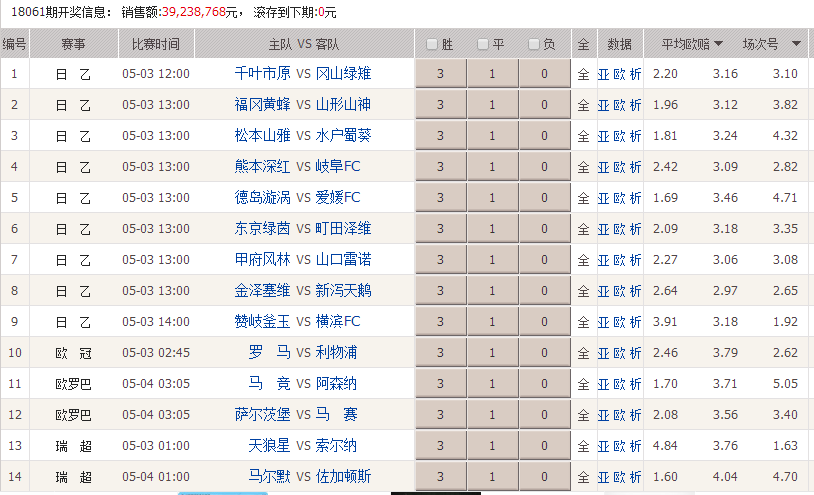Click the 编号 column header

(15, 44)
